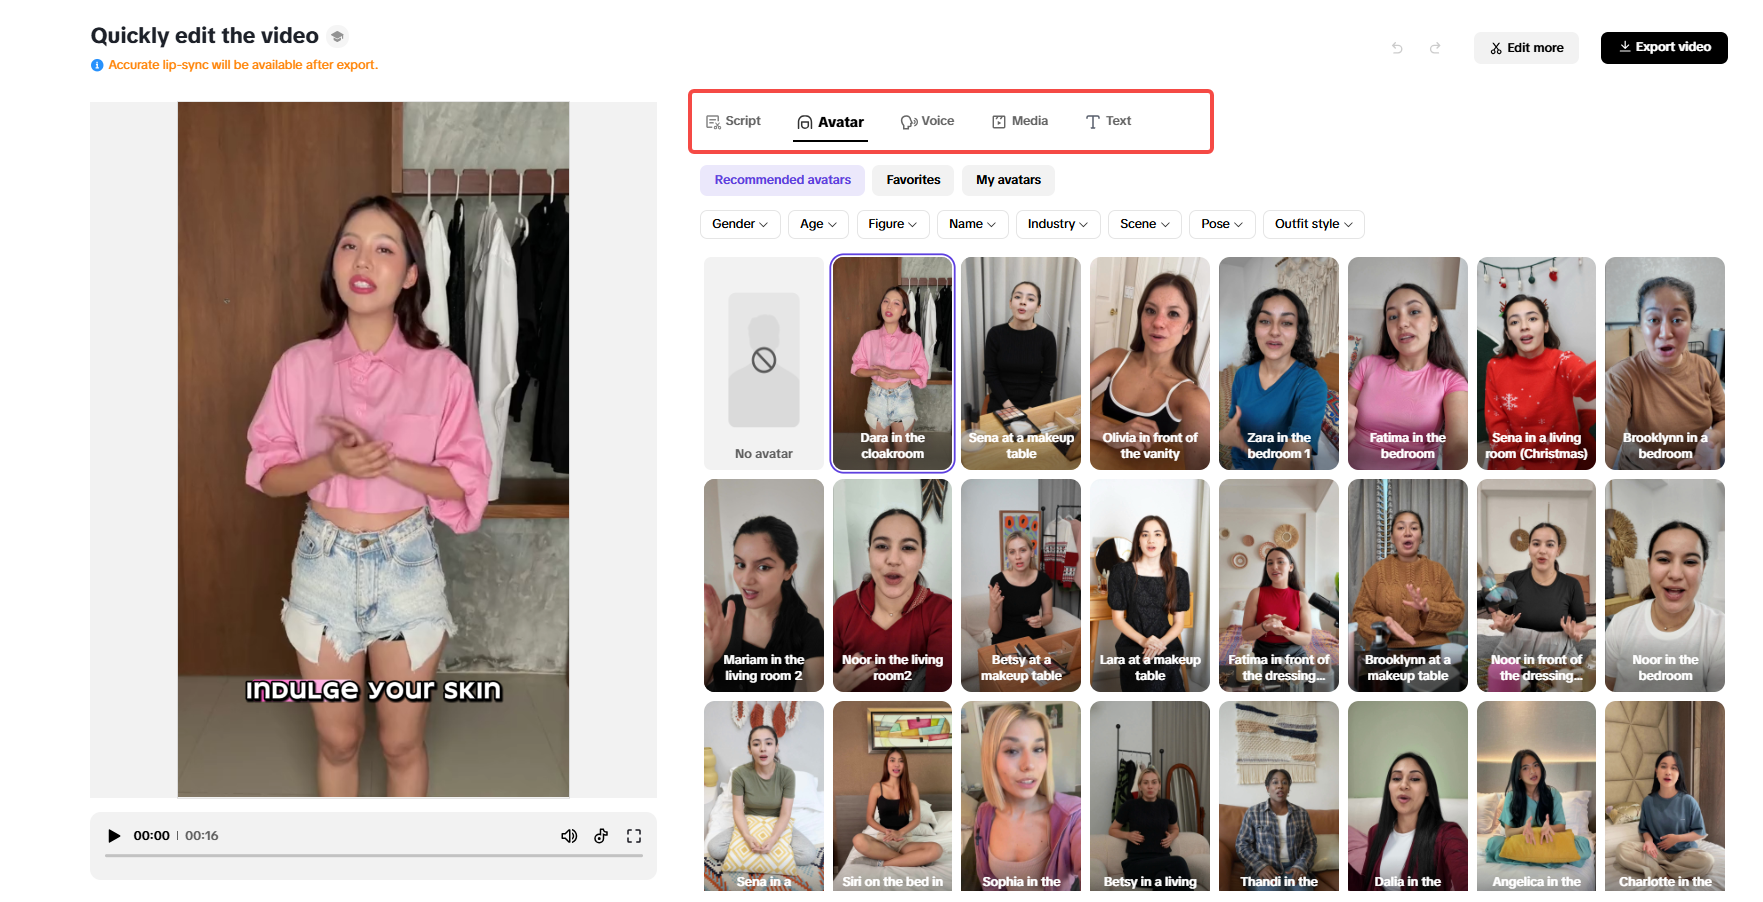Redo the last undone edit
Image resolution: width=1763 pixels, height=902 pixels.
1435,48
